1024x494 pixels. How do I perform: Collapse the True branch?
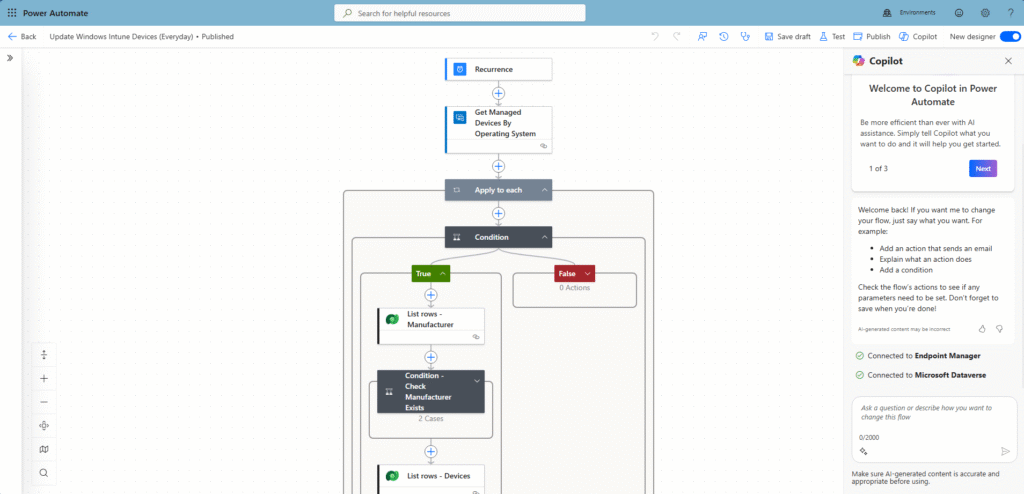click(x=443, y=273)
